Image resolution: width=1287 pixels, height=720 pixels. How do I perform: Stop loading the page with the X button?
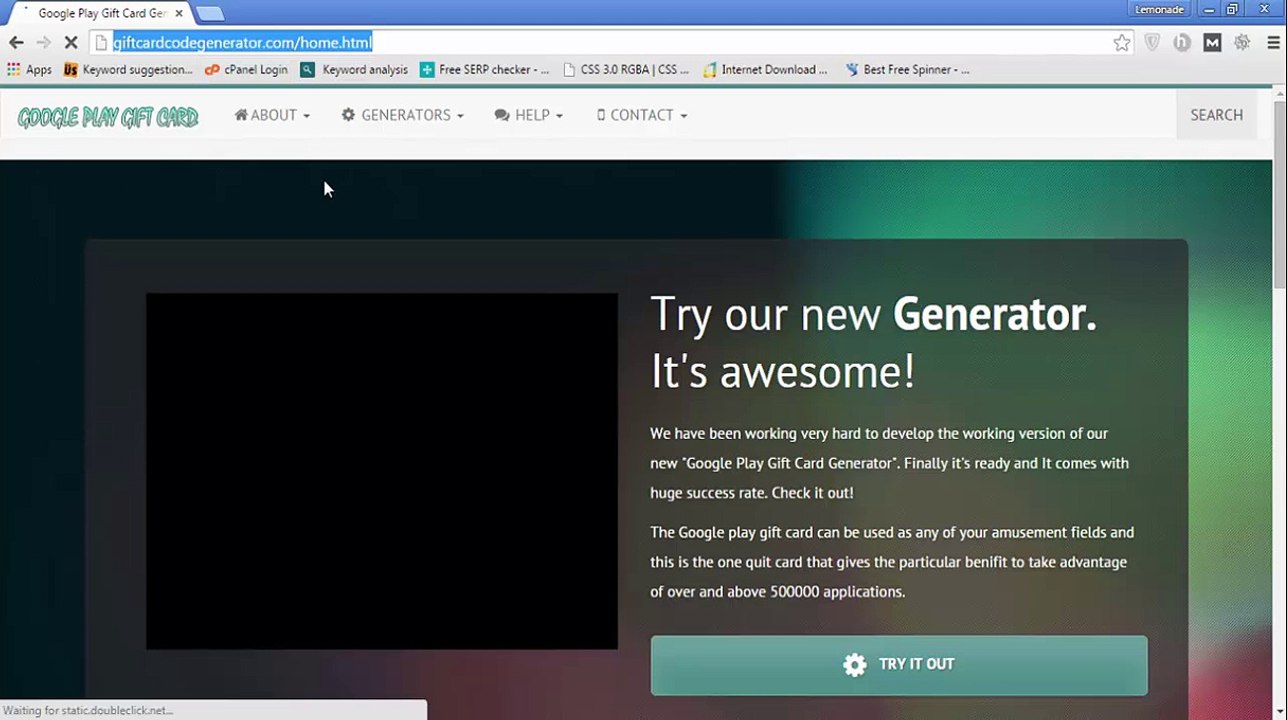click(71, 42)
